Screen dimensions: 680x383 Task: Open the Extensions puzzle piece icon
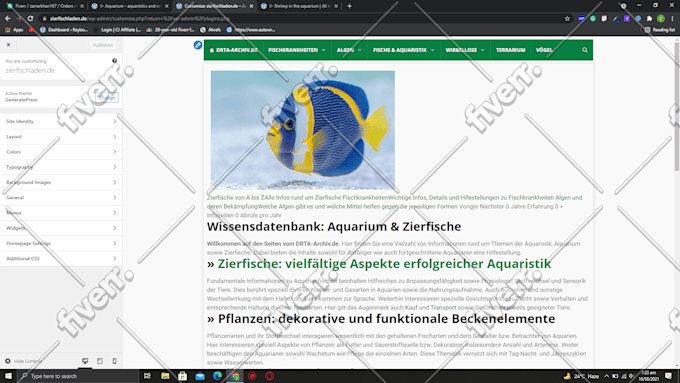(x=649, y=19)
